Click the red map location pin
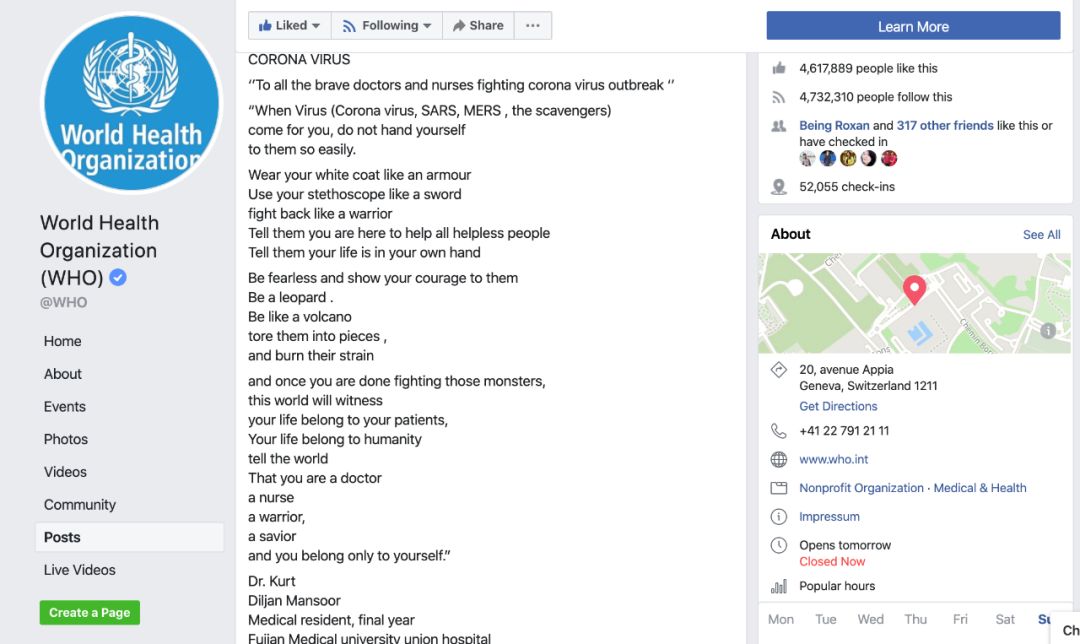 914,290
